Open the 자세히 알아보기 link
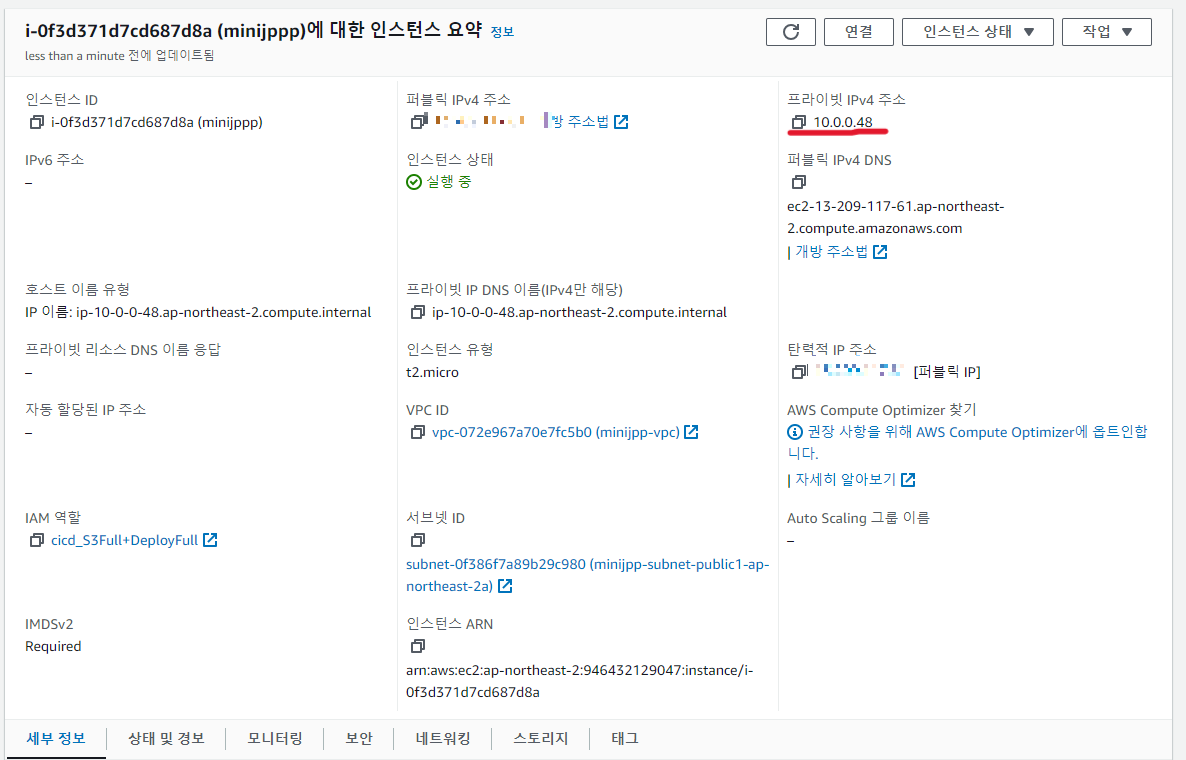The width and height of the screenshot is (1186, 760). [855, 479]
